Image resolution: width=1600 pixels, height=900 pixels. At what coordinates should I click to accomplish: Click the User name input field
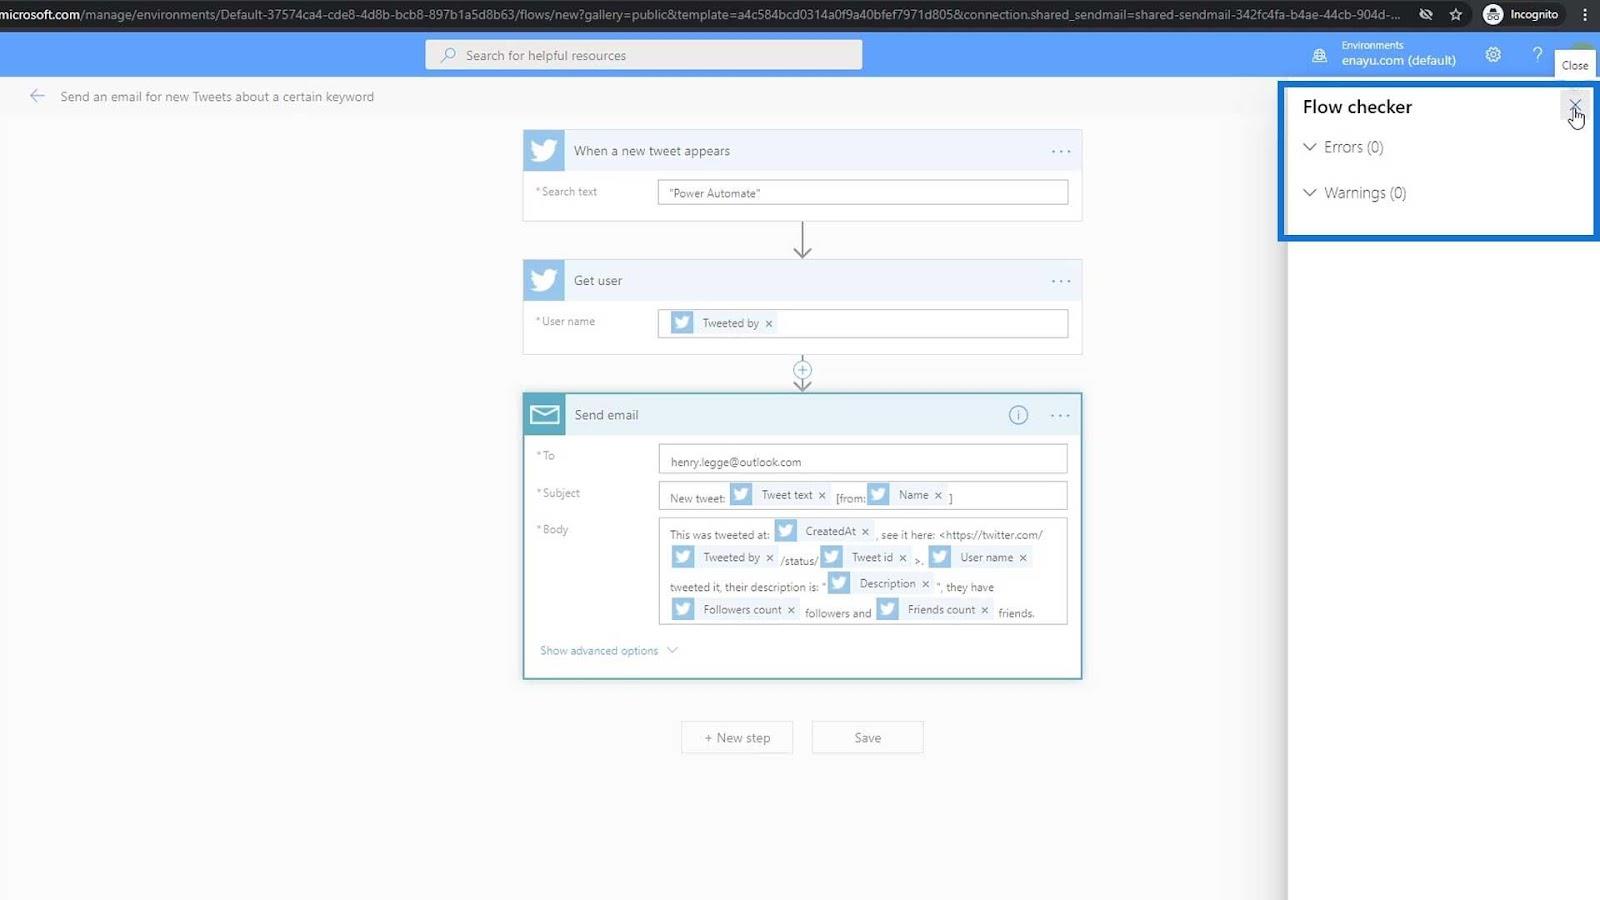pos(862,323)
